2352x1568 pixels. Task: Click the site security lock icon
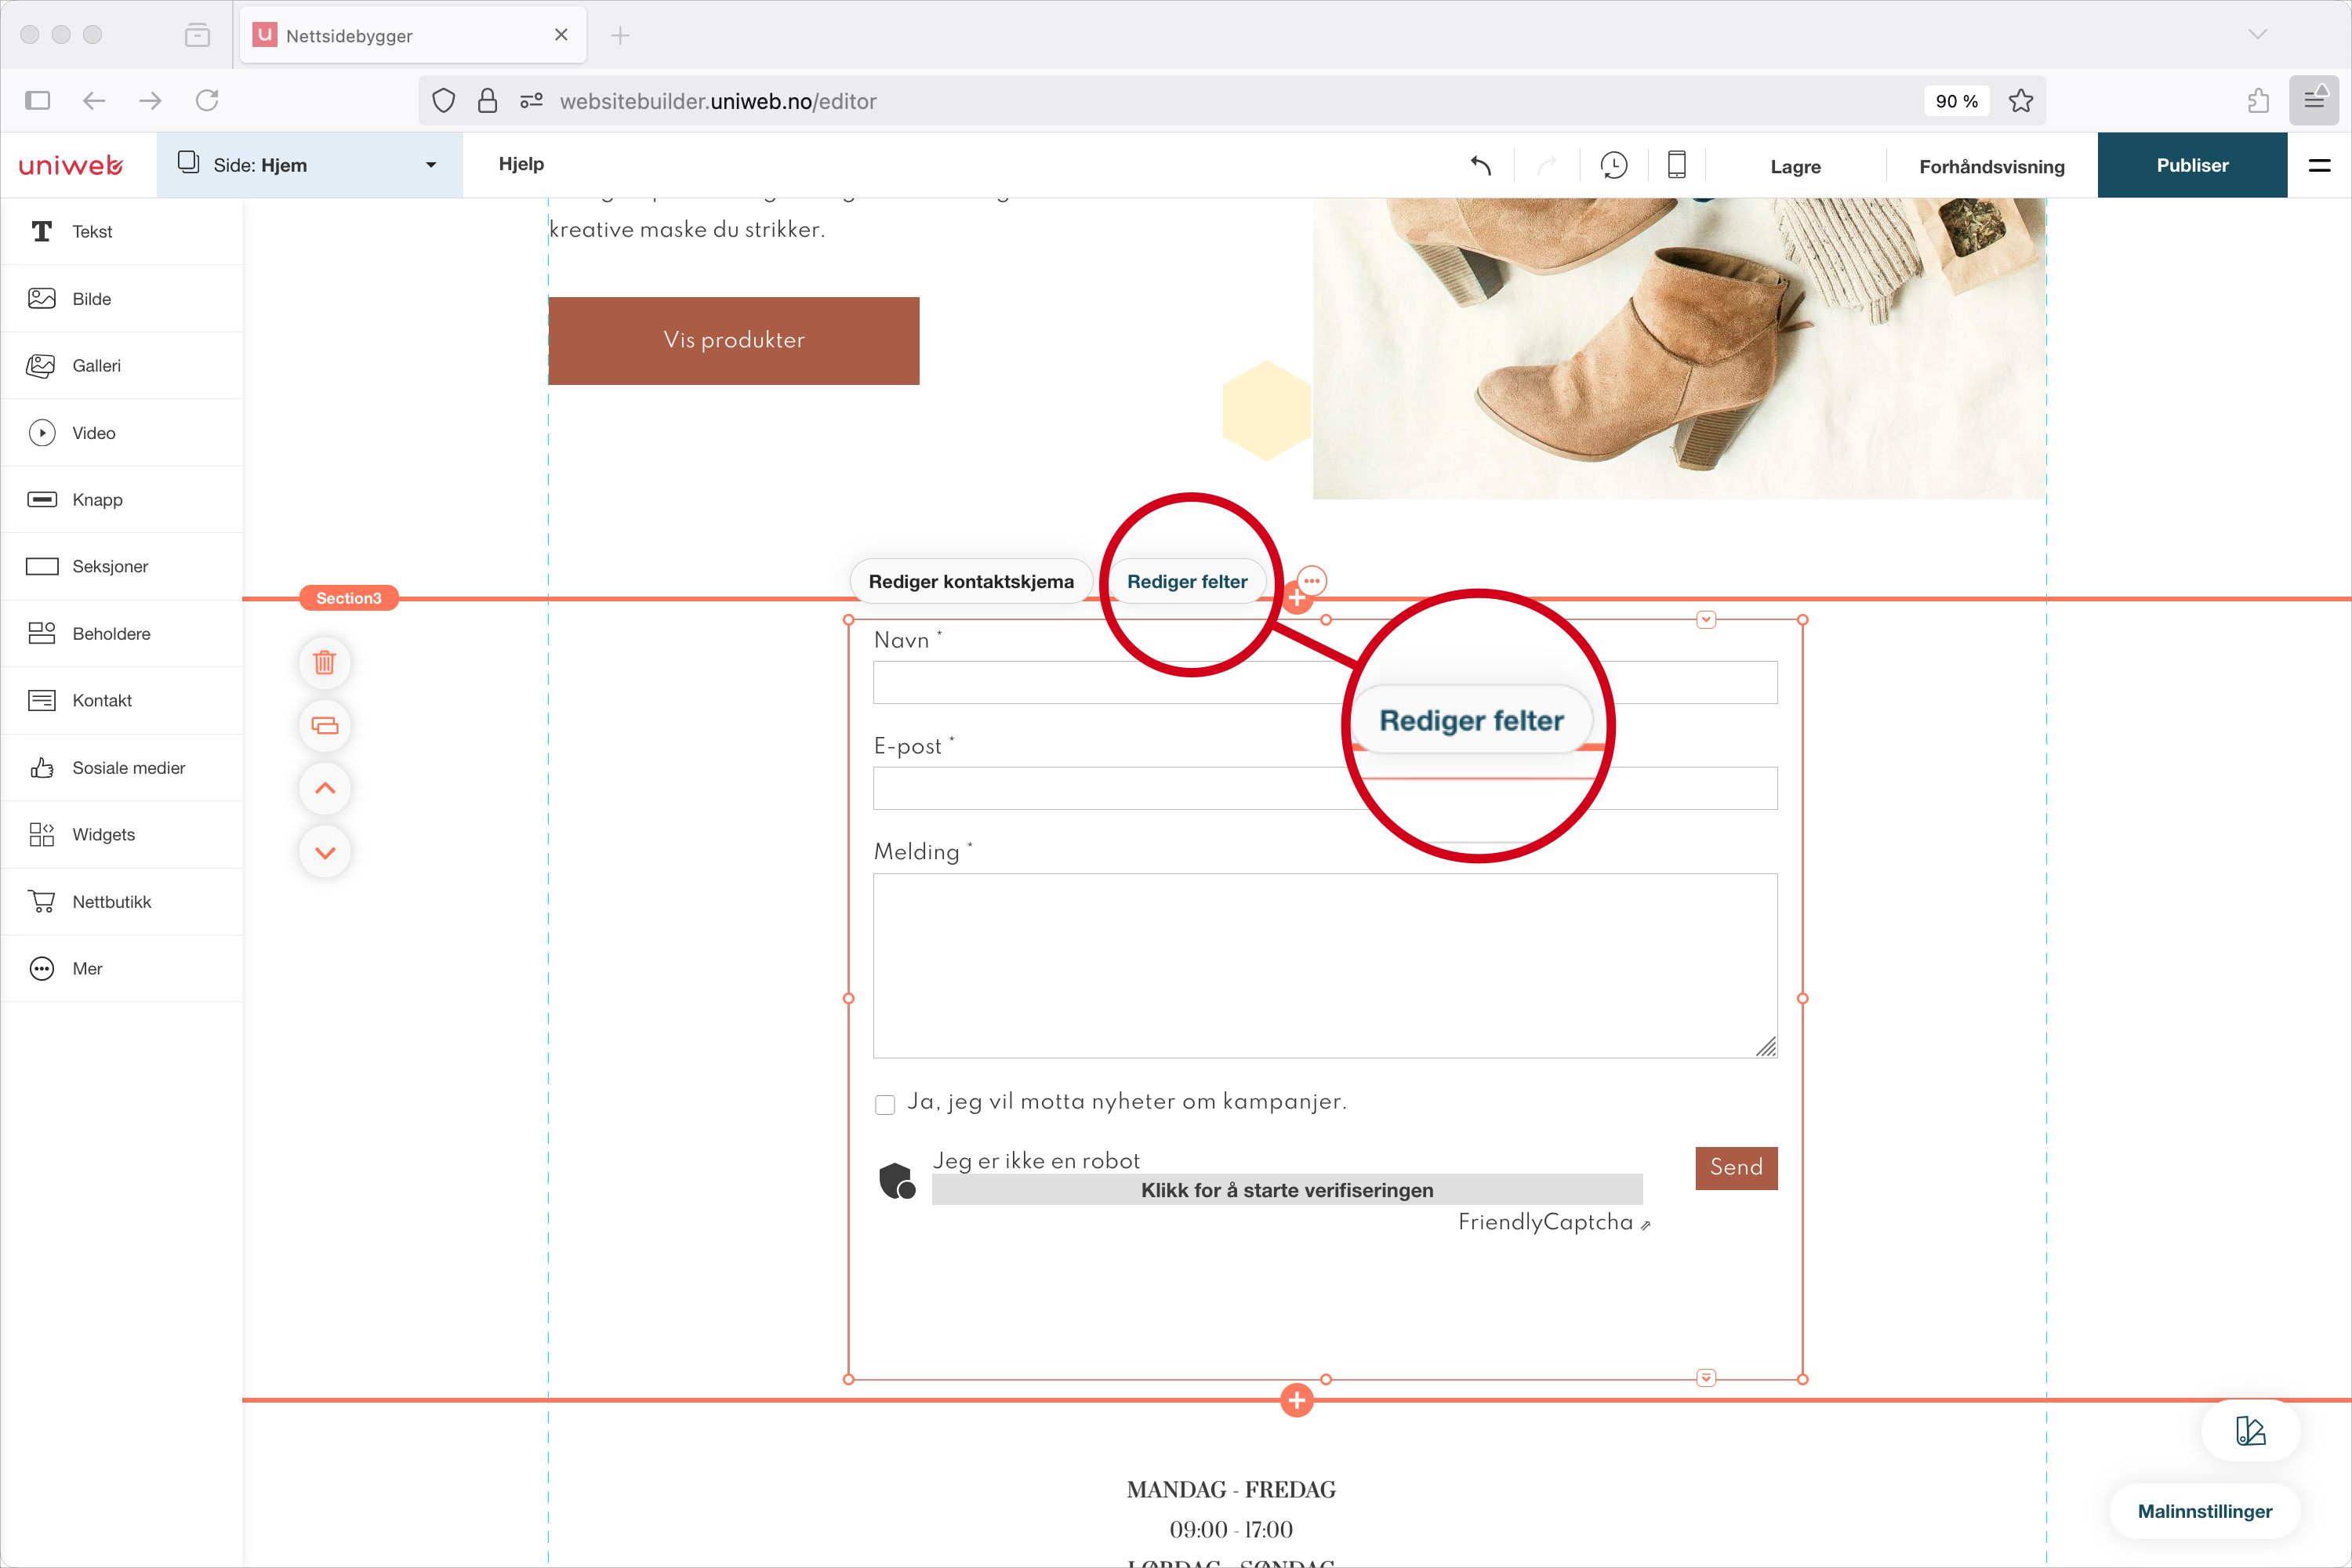point(487,100)
